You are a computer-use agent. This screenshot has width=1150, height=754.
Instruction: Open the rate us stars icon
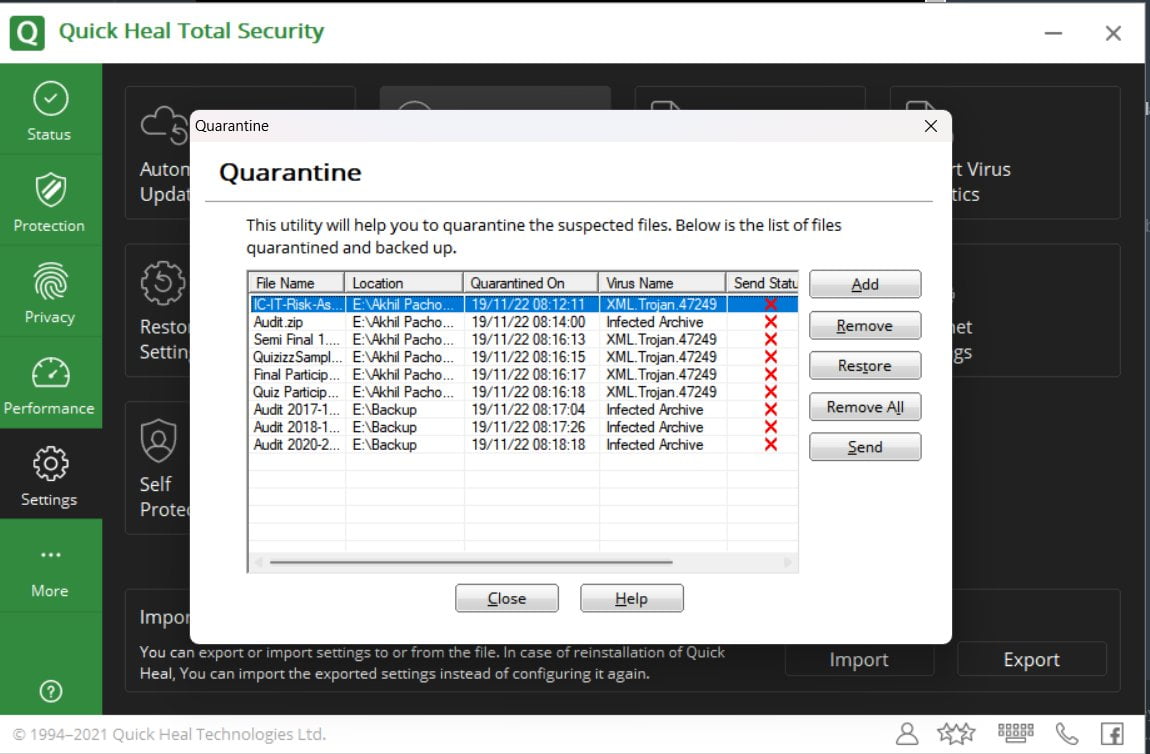point(958,733)
